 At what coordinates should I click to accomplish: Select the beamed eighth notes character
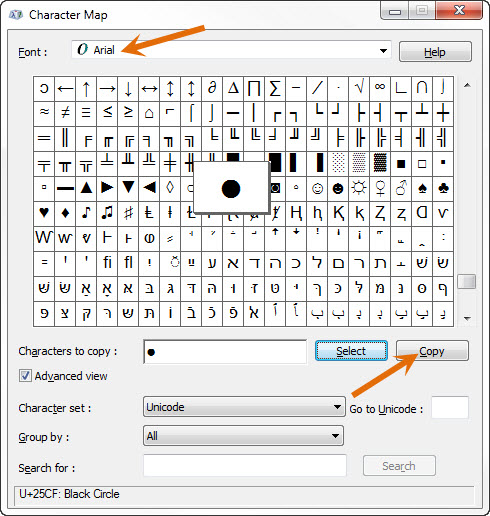coord(107,214)
